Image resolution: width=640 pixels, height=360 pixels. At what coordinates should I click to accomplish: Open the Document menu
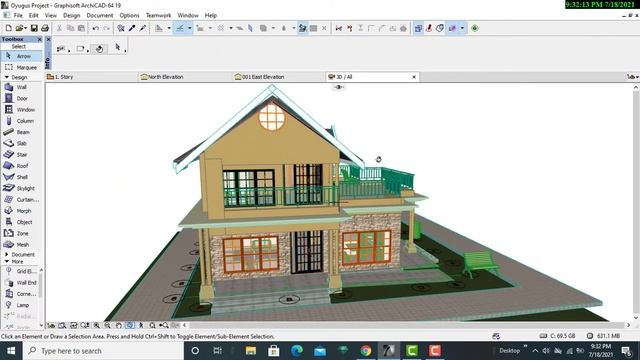click(x=100, y=16)
